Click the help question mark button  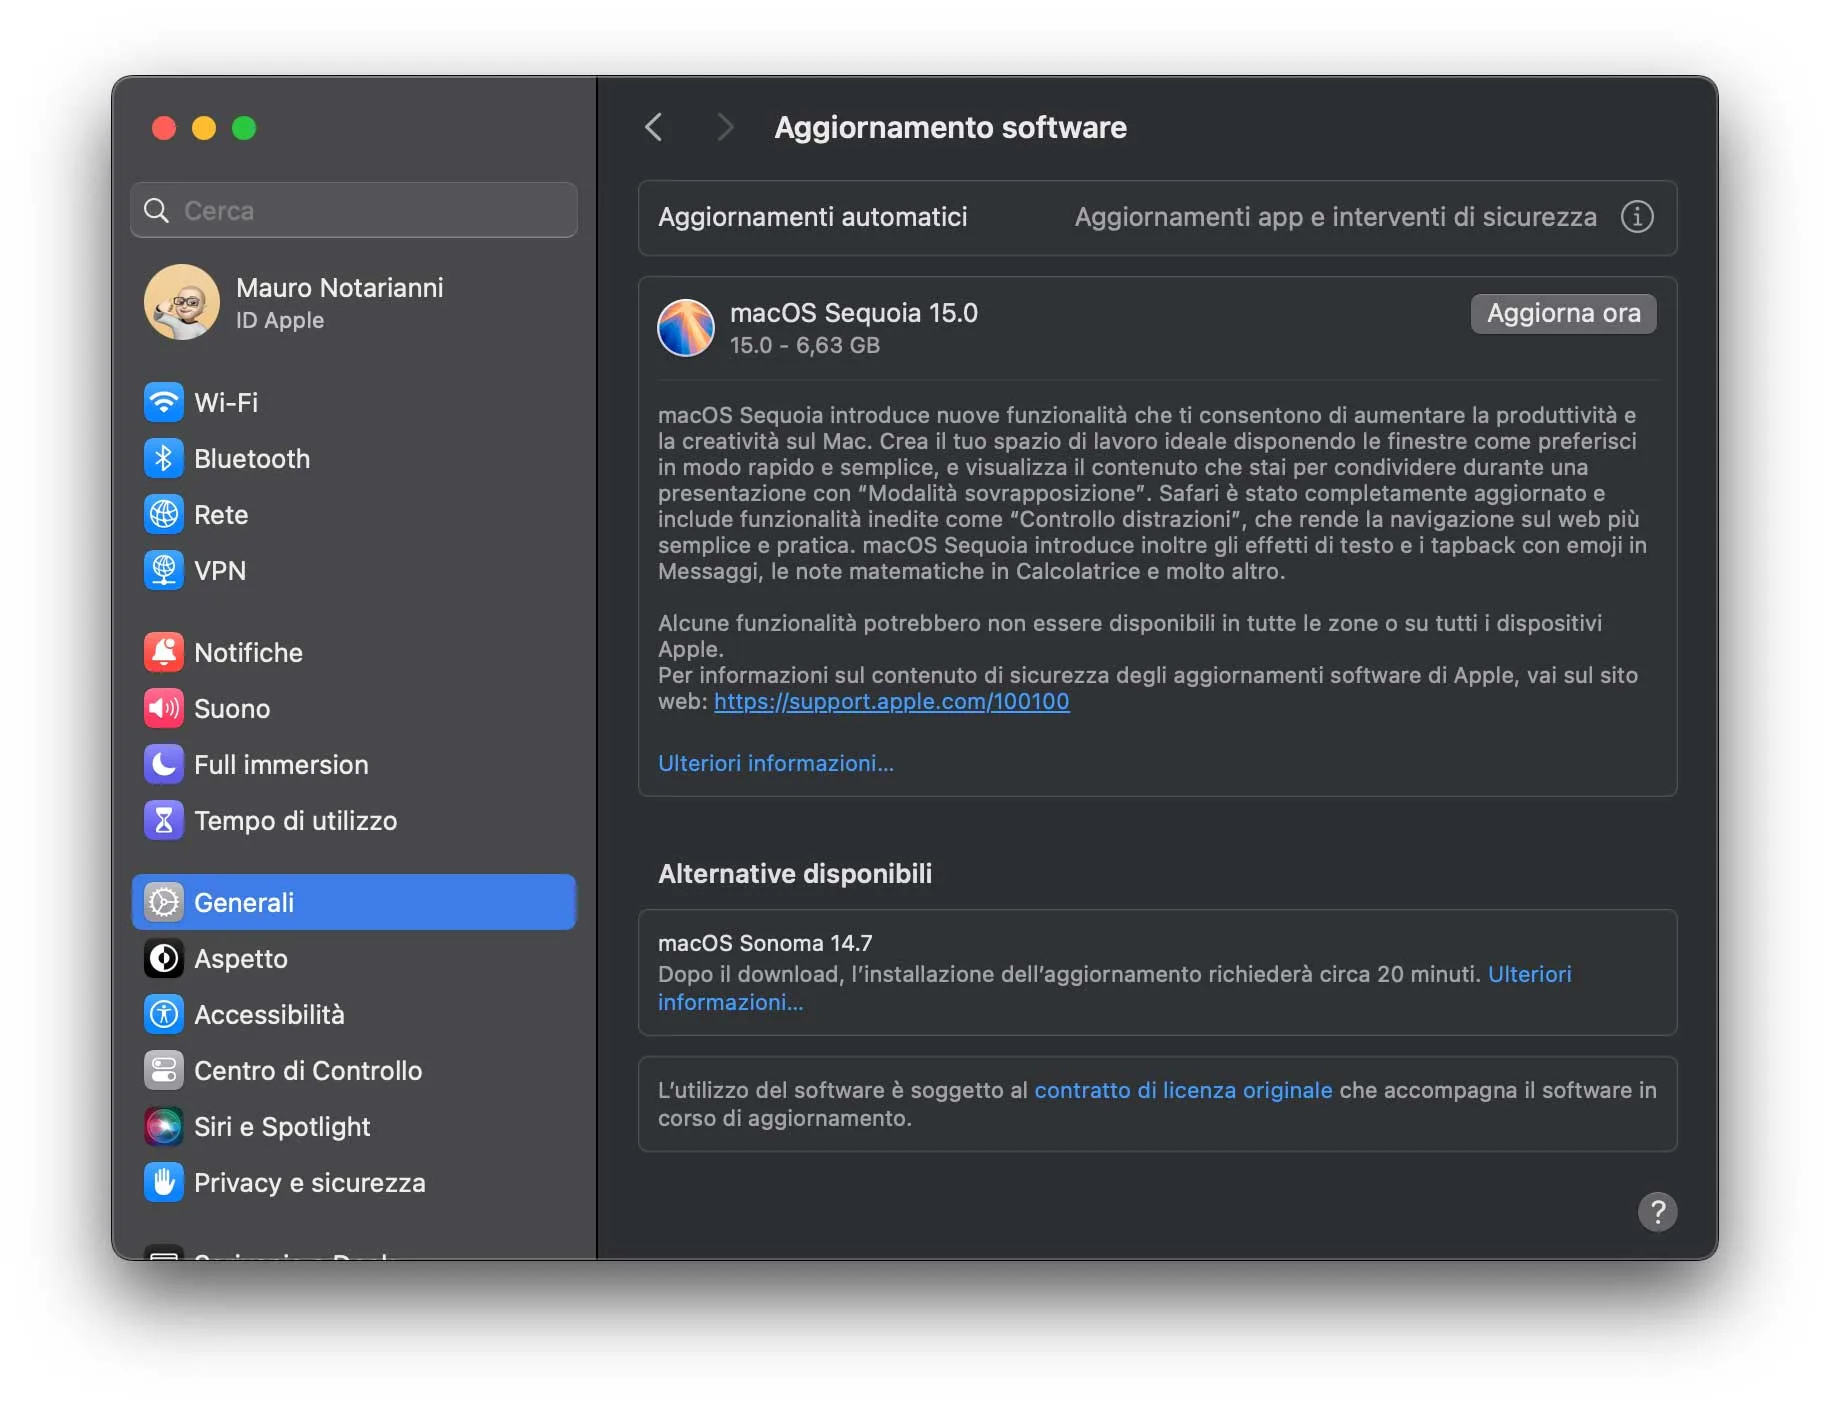1657,1212
